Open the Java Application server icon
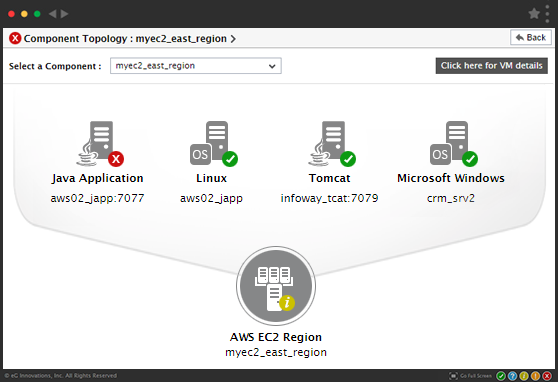The height and width of the screenshot is (382, 558). coord(100,144)
